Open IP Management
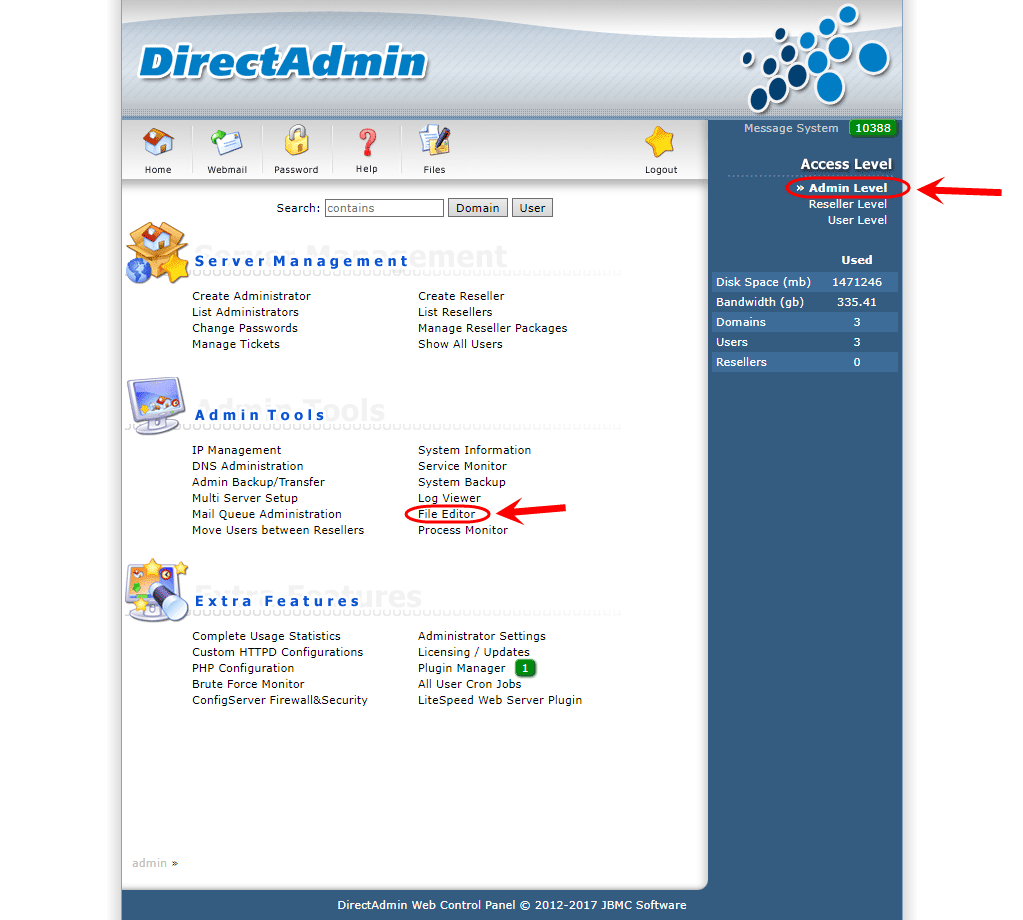This screenshot has width=1023, height=920. 236,450
